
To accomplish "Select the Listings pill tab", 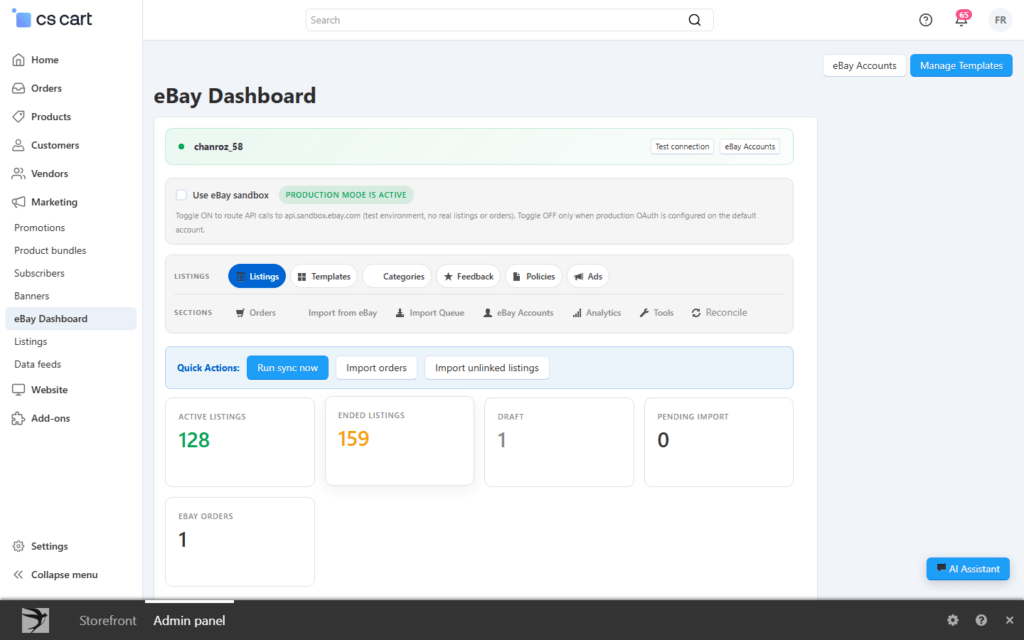I will tap(257, 276).
